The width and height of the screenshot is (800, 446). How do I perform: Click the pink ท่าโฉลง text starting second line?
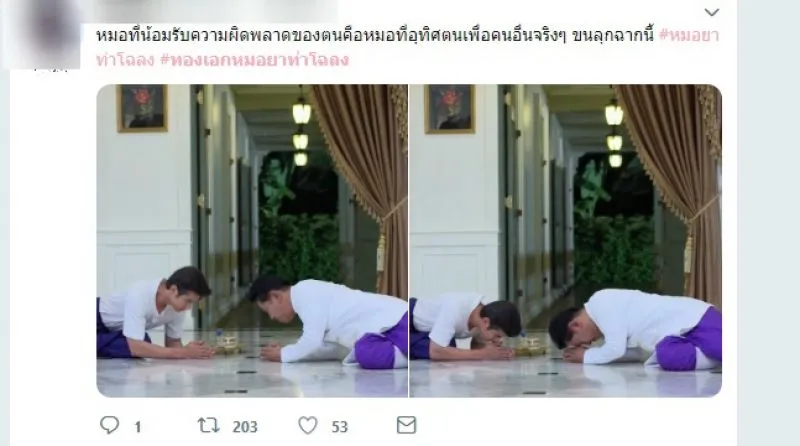(x=125, y=60)
